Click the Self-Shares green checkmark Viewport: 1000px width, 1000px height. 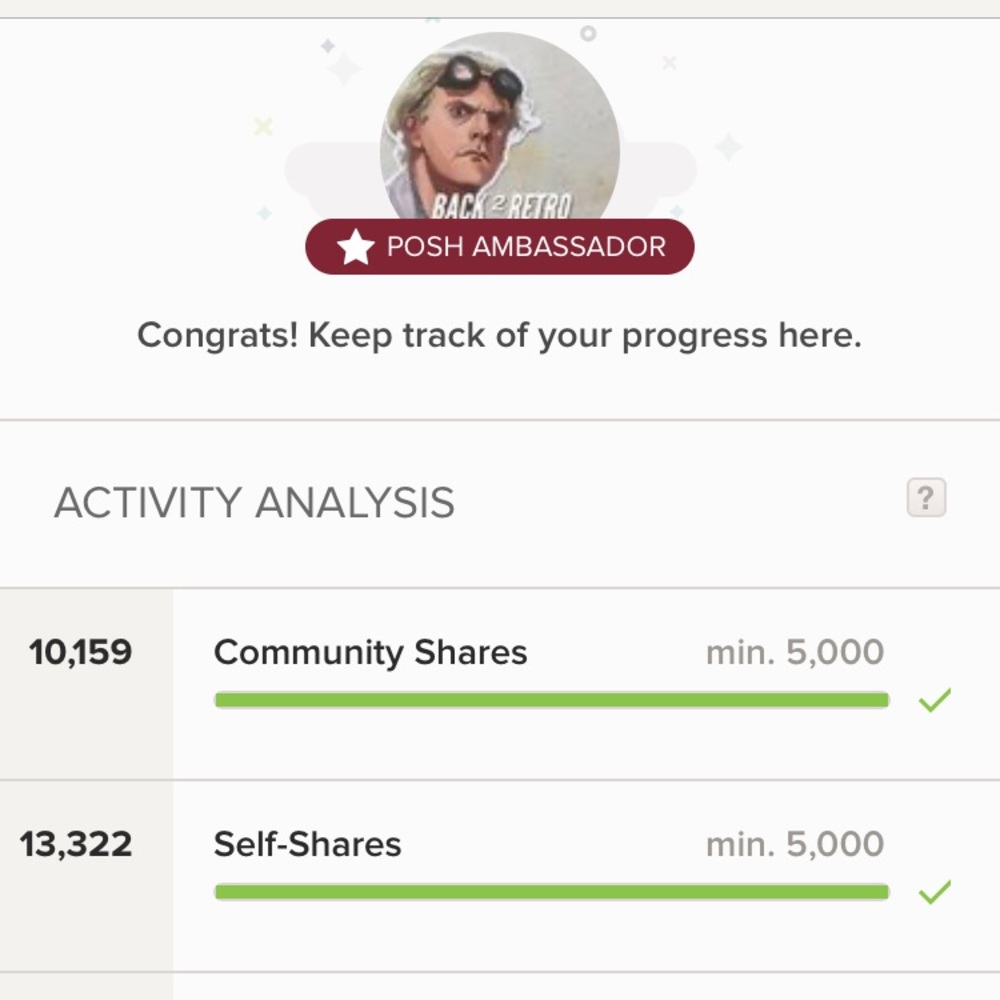tap(935, 892)
